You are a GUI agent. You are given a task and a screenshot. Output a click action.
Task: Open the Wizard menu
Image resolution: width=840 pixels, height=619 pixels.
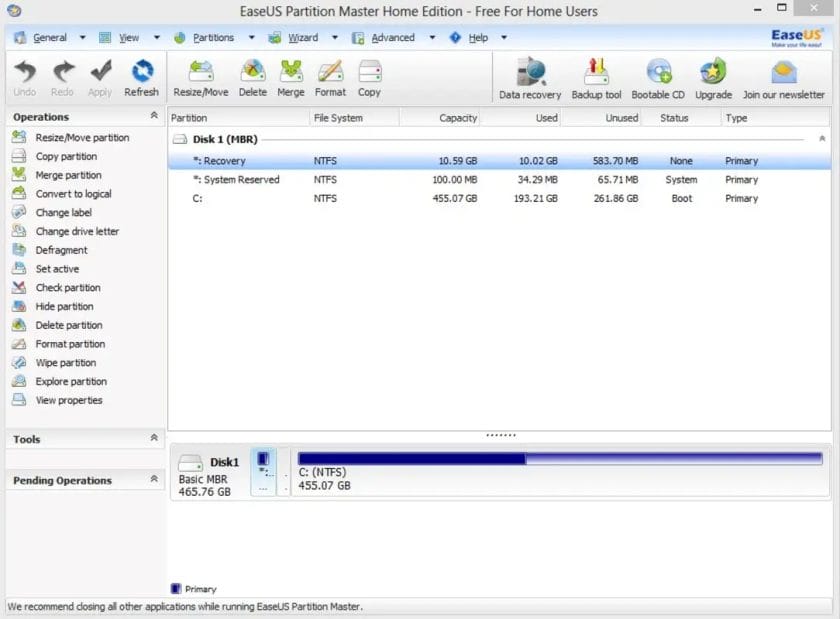302,37
